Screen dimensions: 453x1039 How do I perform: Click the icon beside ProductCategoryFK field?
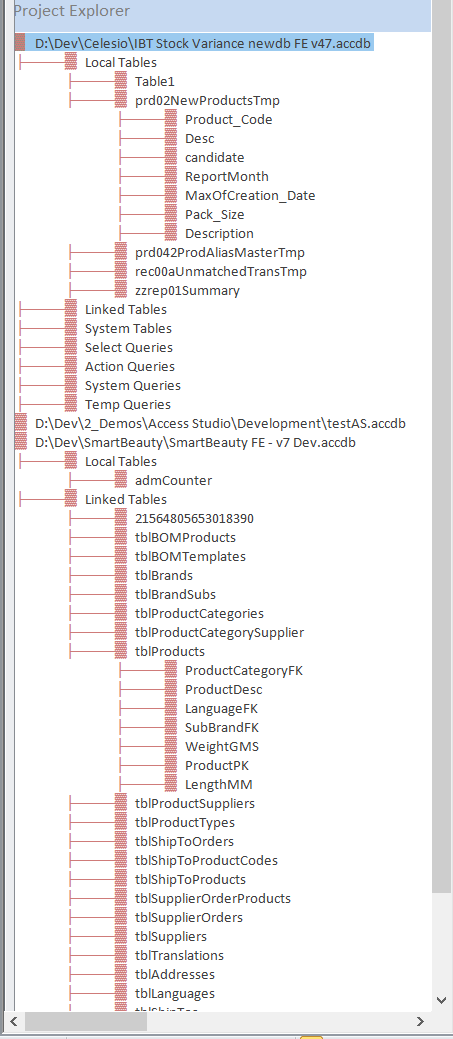(171, 671)
